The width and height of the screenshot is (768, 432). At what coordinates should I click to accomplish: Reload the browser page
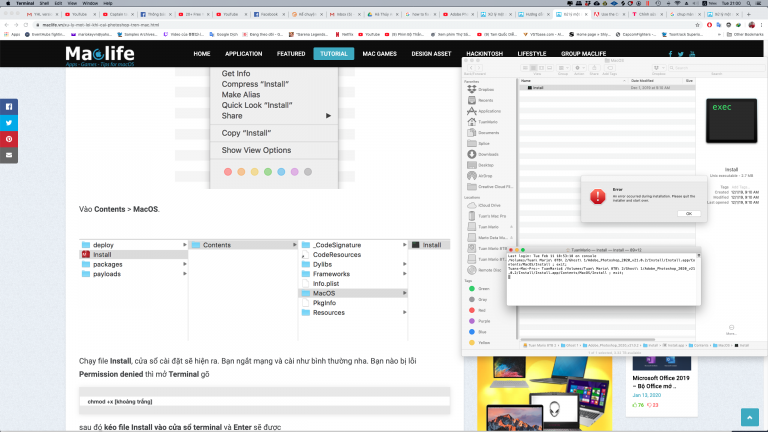tap(25, 24)
